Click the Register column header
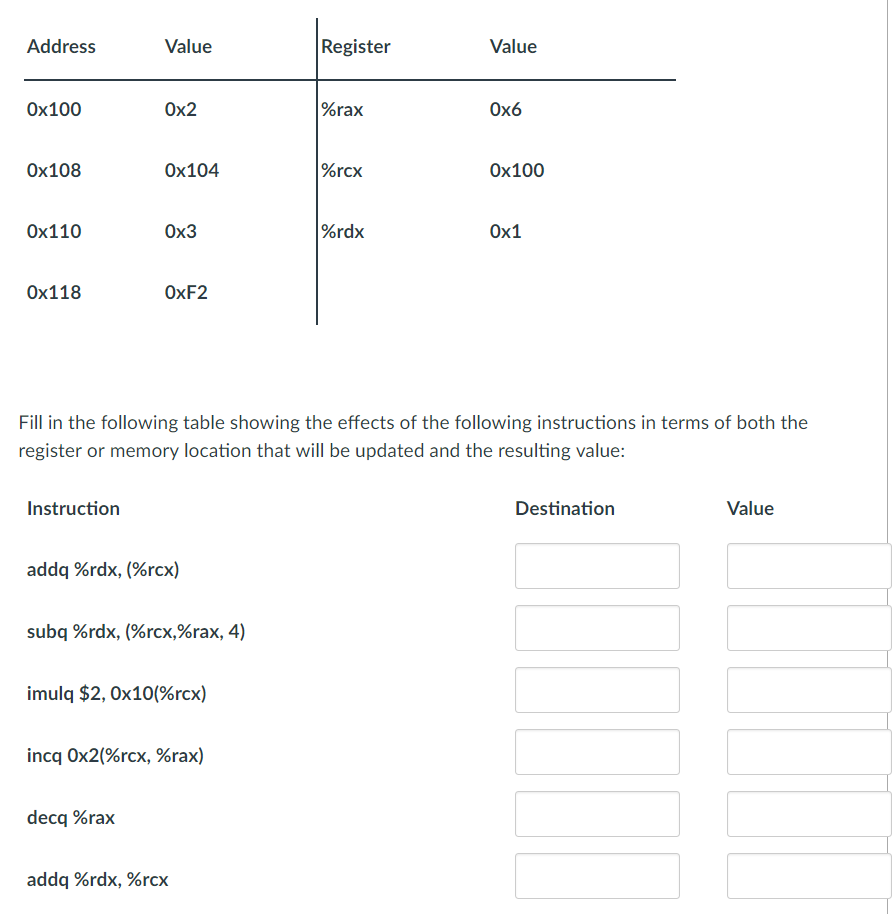The width and height of the screenshot is (896, 914). (356, 46)
